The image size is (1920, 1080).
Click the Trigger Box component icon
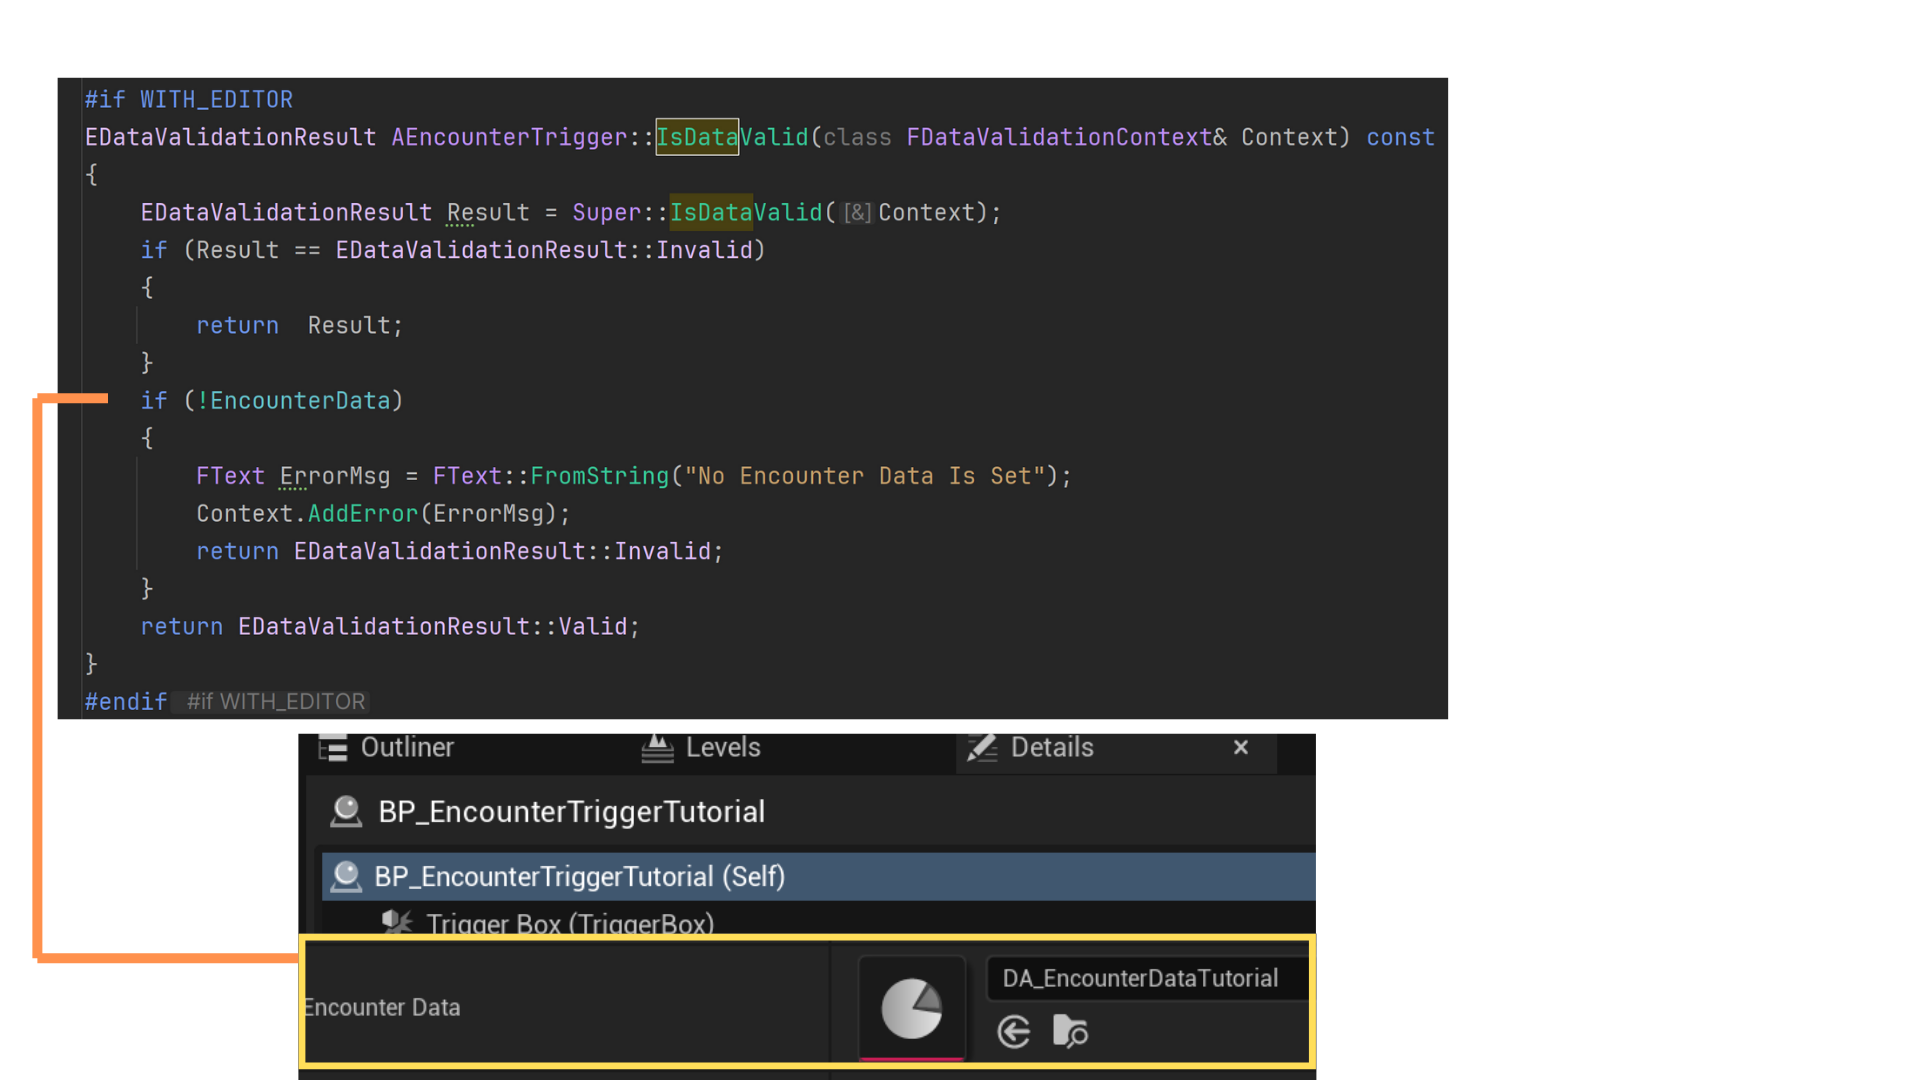(x=397, y=922)
